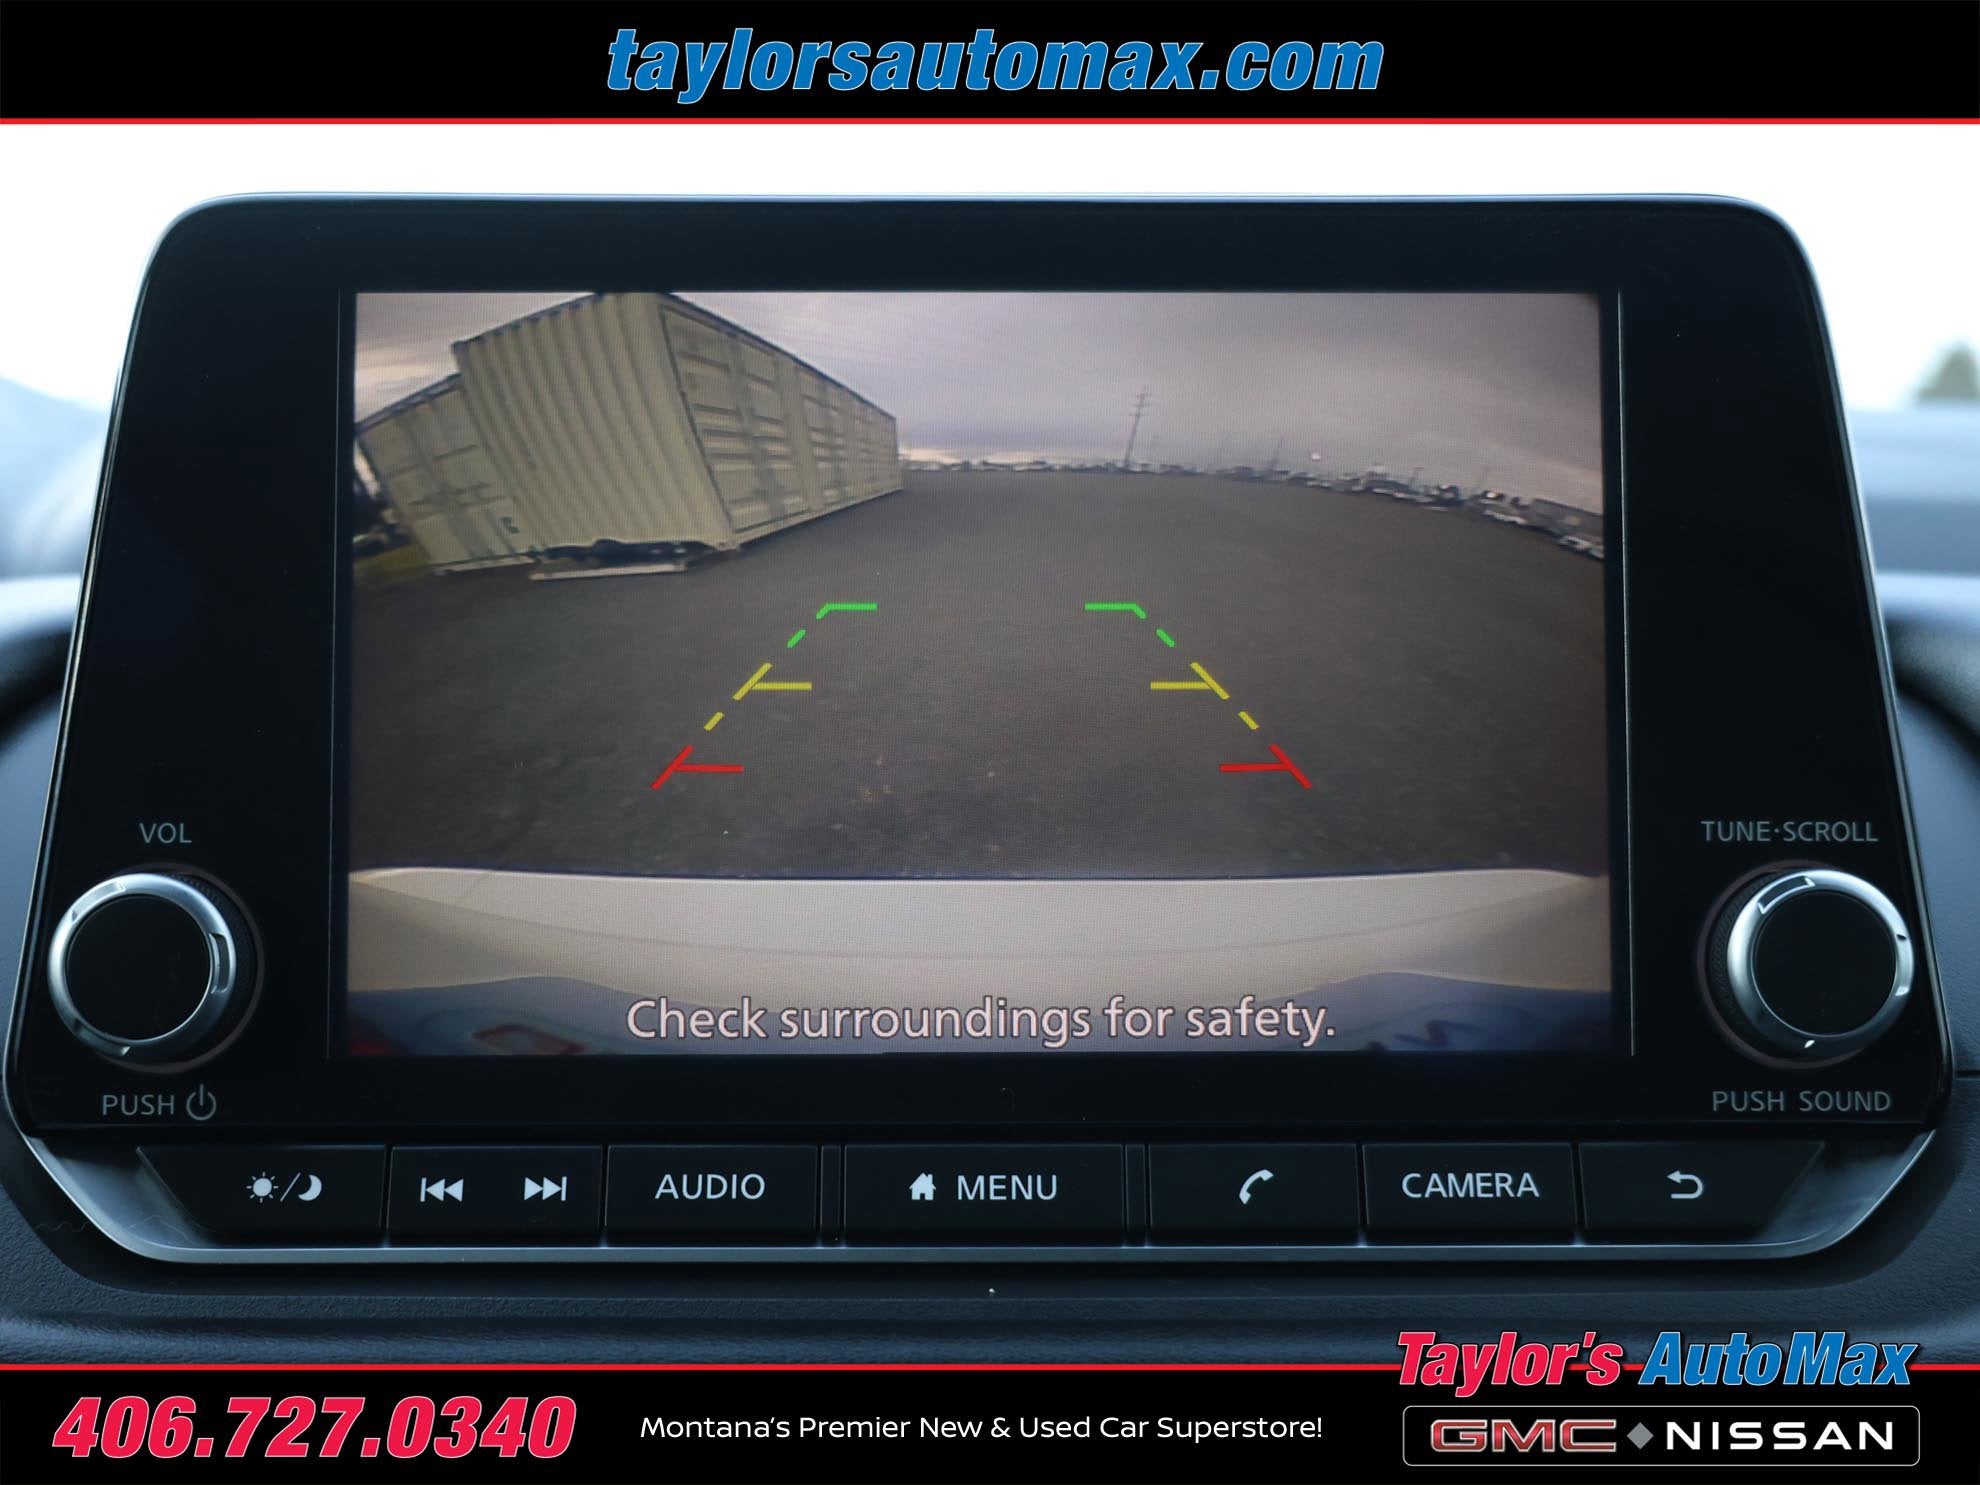
Task: Click the Montana's Premier Superstore tagline
Action: click(980, 1428)
